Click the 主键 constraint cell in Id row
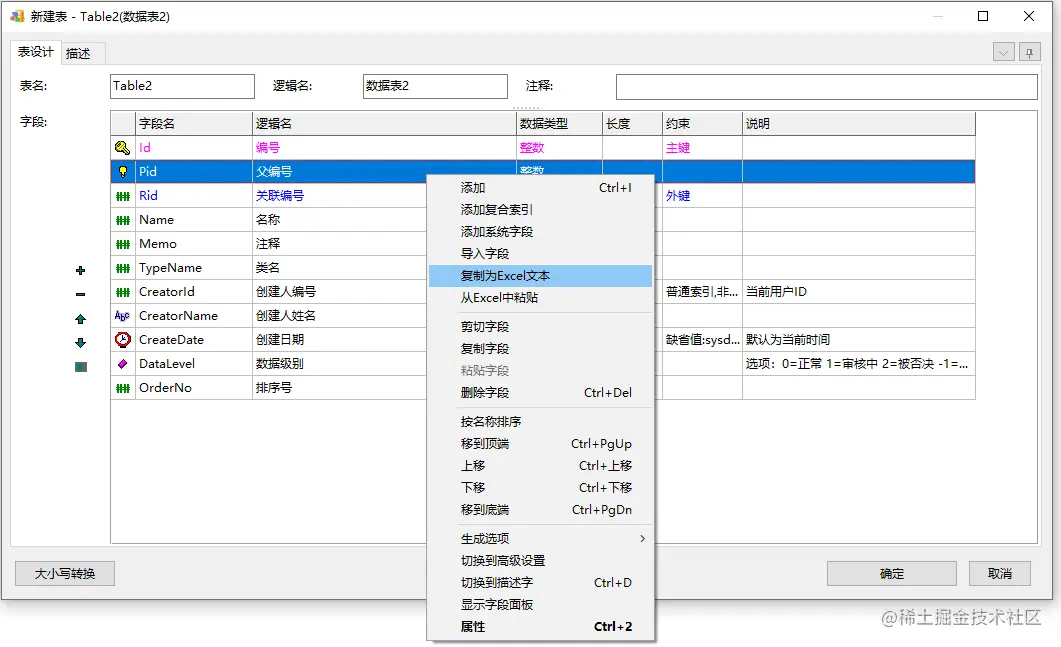The width and height of the screenshot is (1061, 647). click(x=702, y=148)
